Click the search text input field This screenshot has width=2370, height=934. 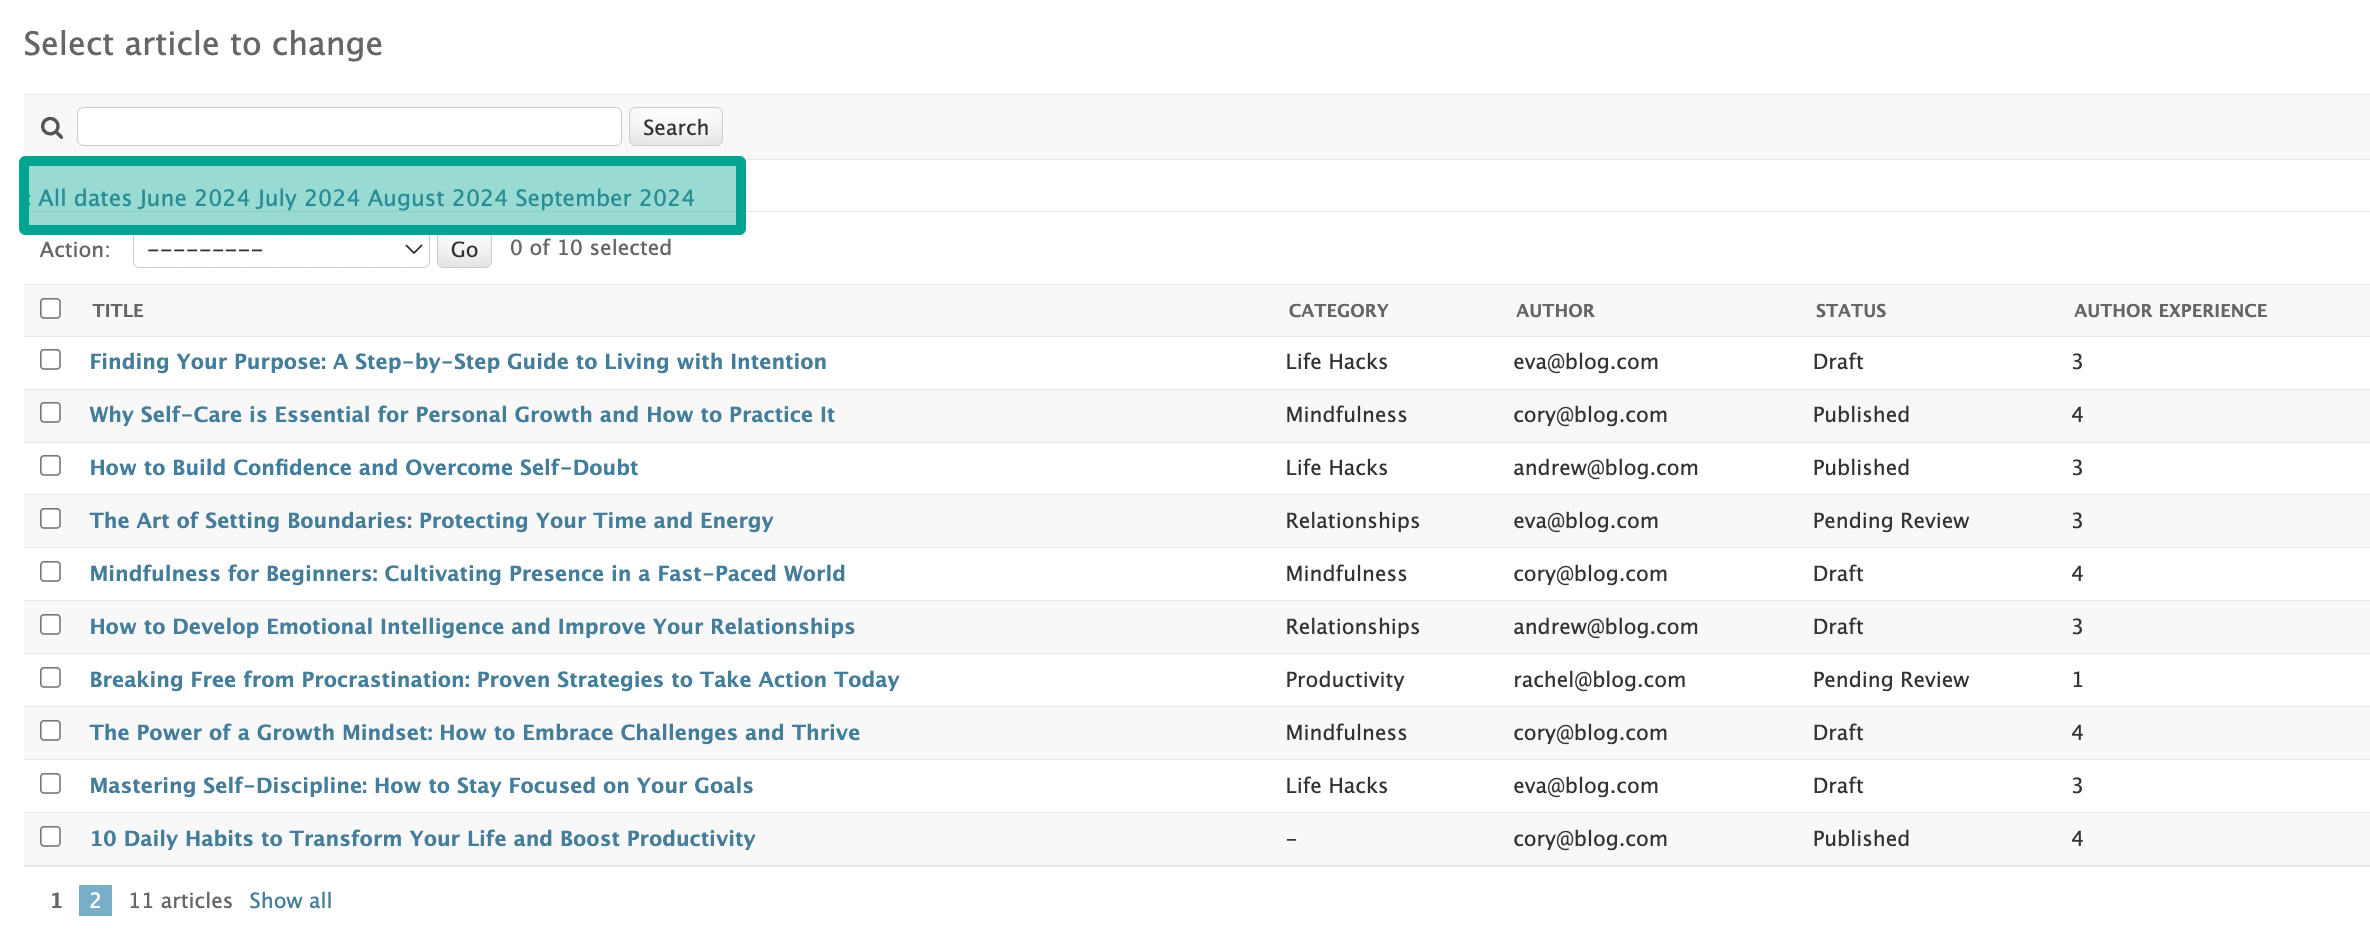point(349,127)
